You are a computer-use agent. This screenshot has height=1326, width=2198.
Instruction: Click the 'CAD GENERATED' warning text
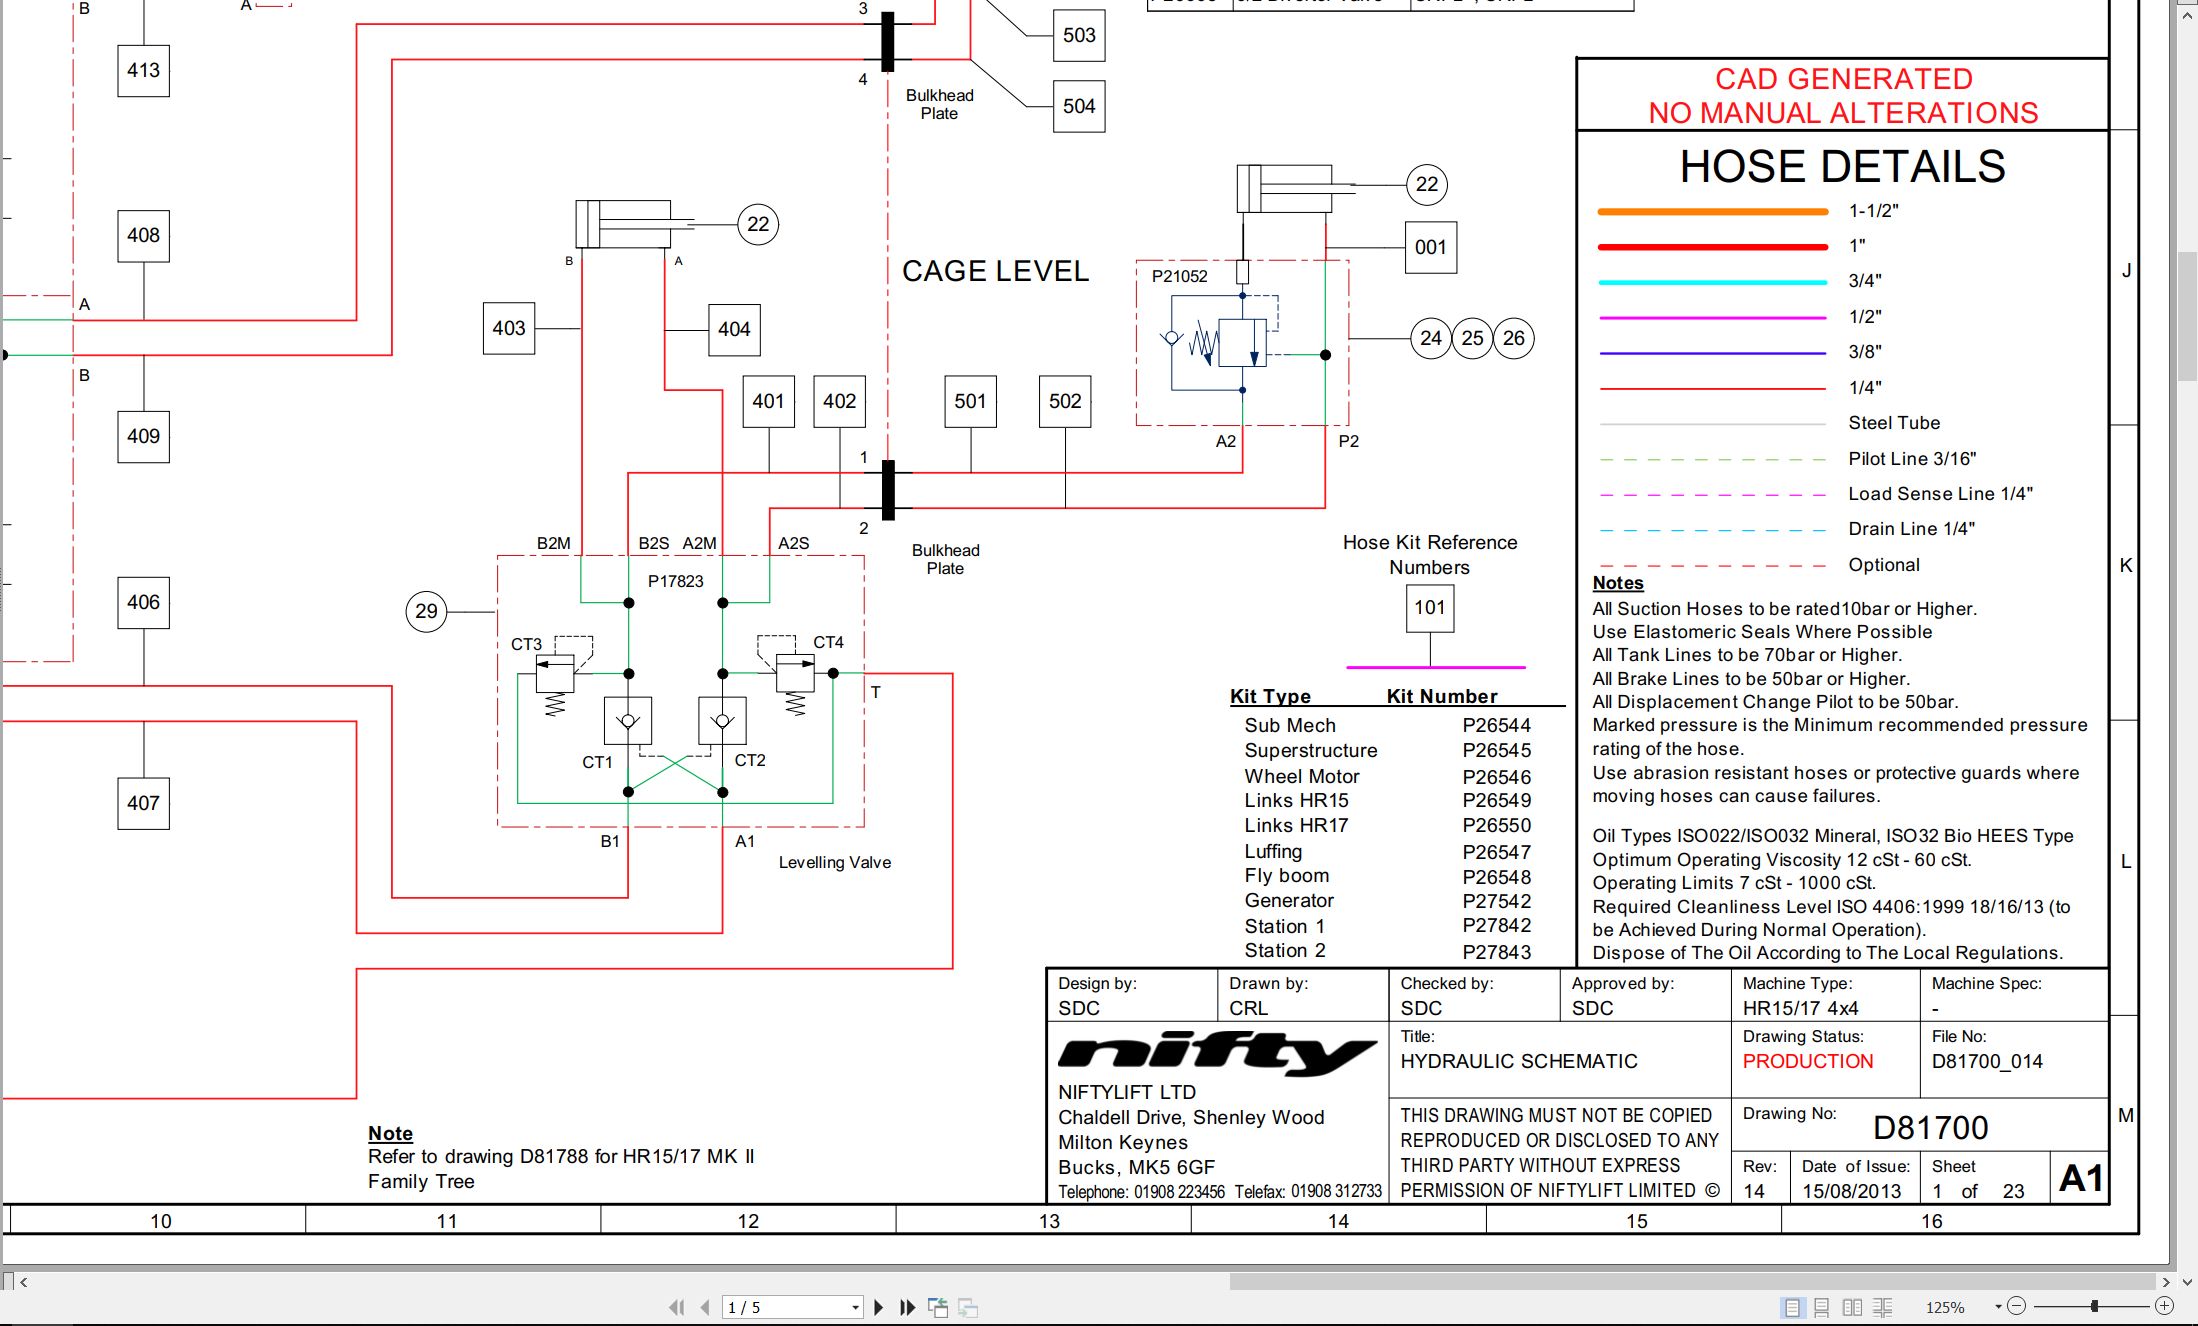click(1843, 79)
